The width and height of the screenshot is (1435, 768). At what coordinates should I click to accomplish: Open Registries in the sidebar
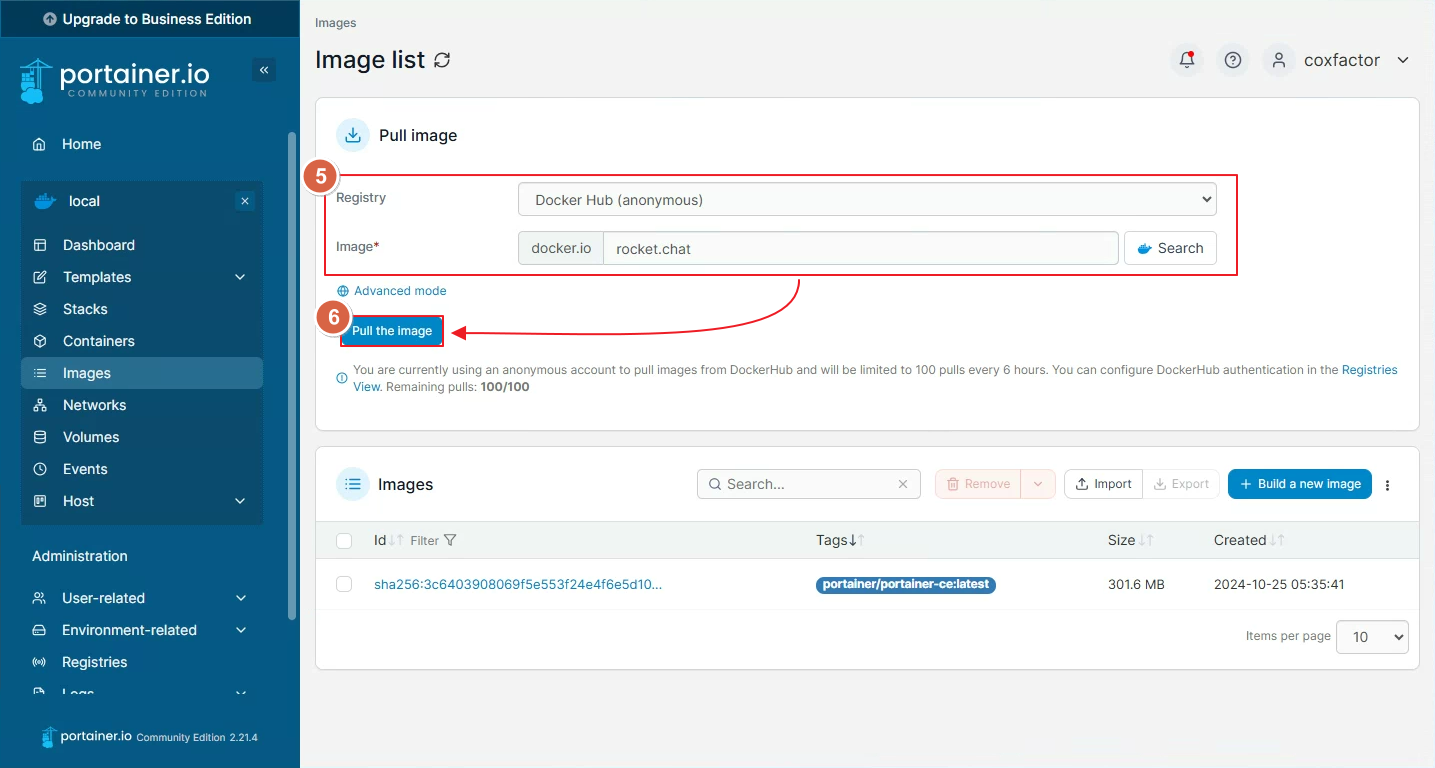142,662
